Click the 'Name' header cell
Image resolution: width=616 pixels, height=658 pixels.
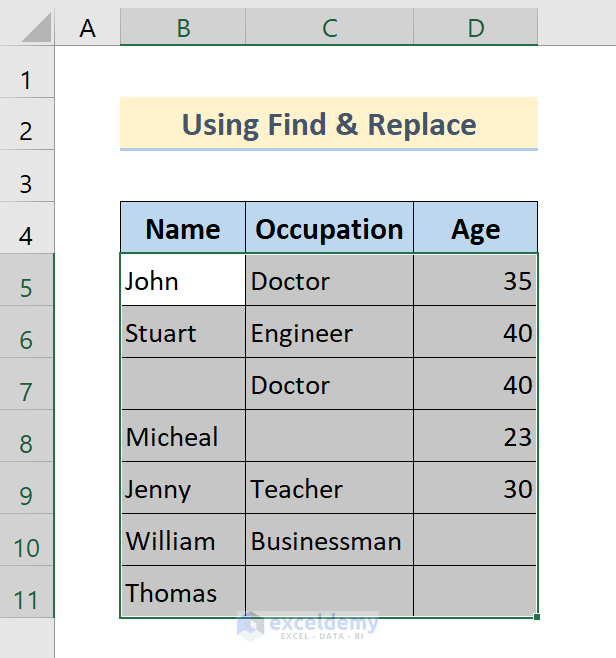[183, 228]
